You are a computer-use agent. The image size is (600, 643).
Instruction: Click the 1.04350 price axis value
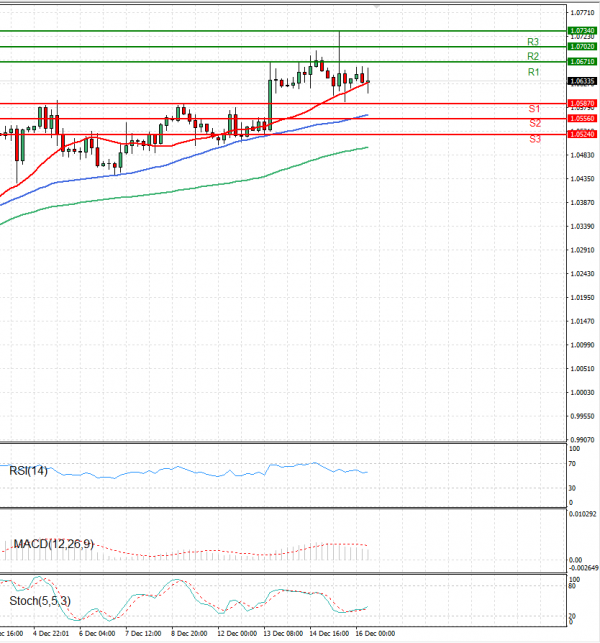[x=582, y=179]
